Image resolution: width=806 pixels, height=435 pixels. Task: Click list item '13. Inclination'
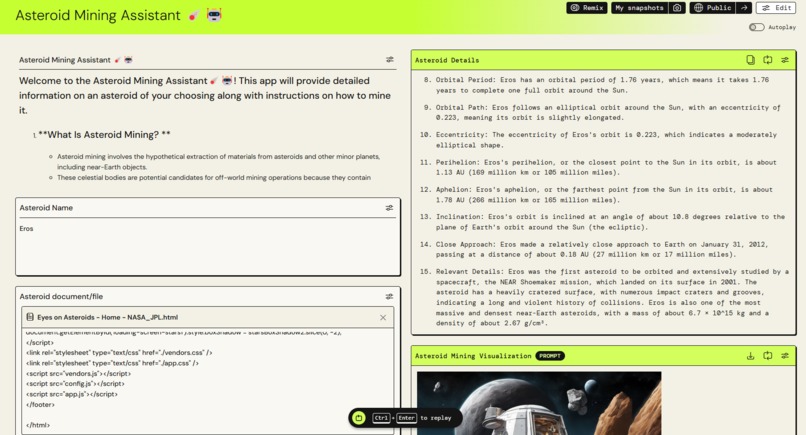[x=602, y=222]
